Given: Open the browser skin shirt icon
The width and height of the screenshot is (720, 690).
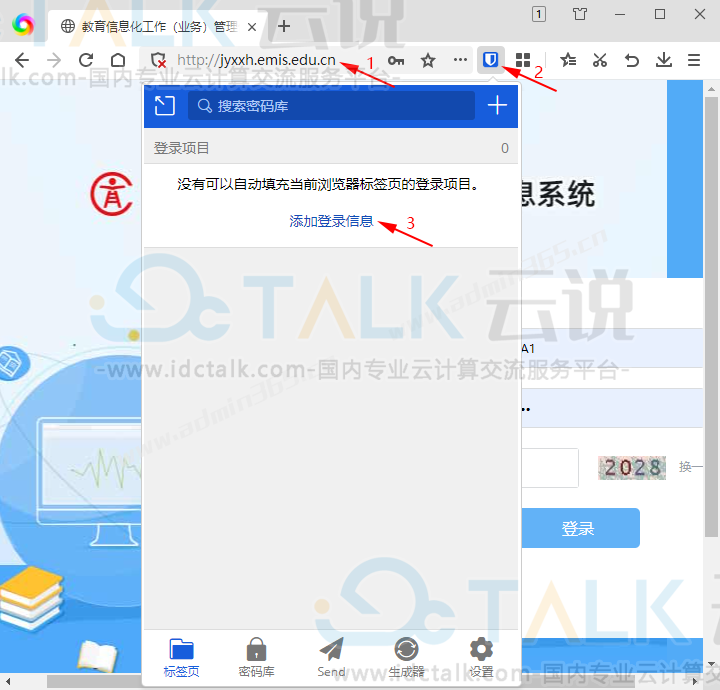Looking at the screenshot, I should pyautogui.click(x=579, y=14).
